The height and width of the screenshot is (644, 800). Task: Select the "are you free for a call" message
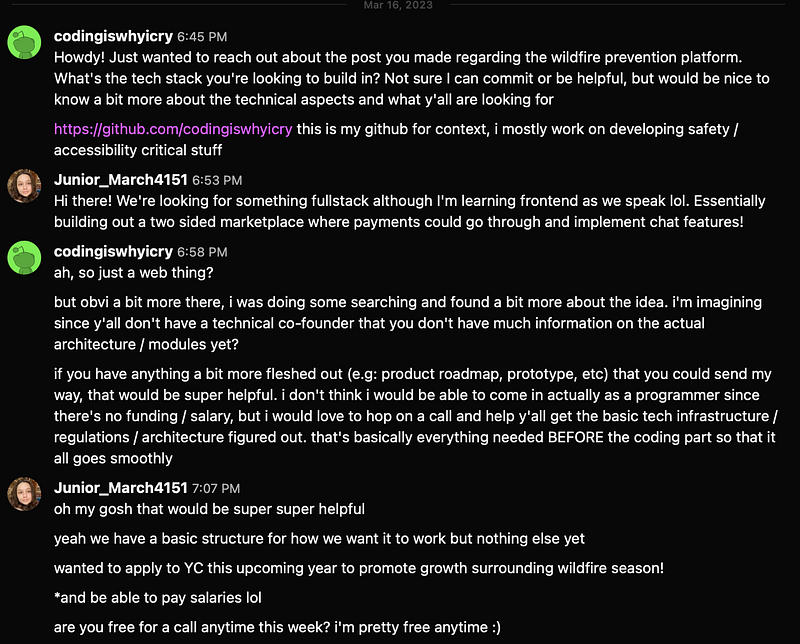click(x=278, y=627)
